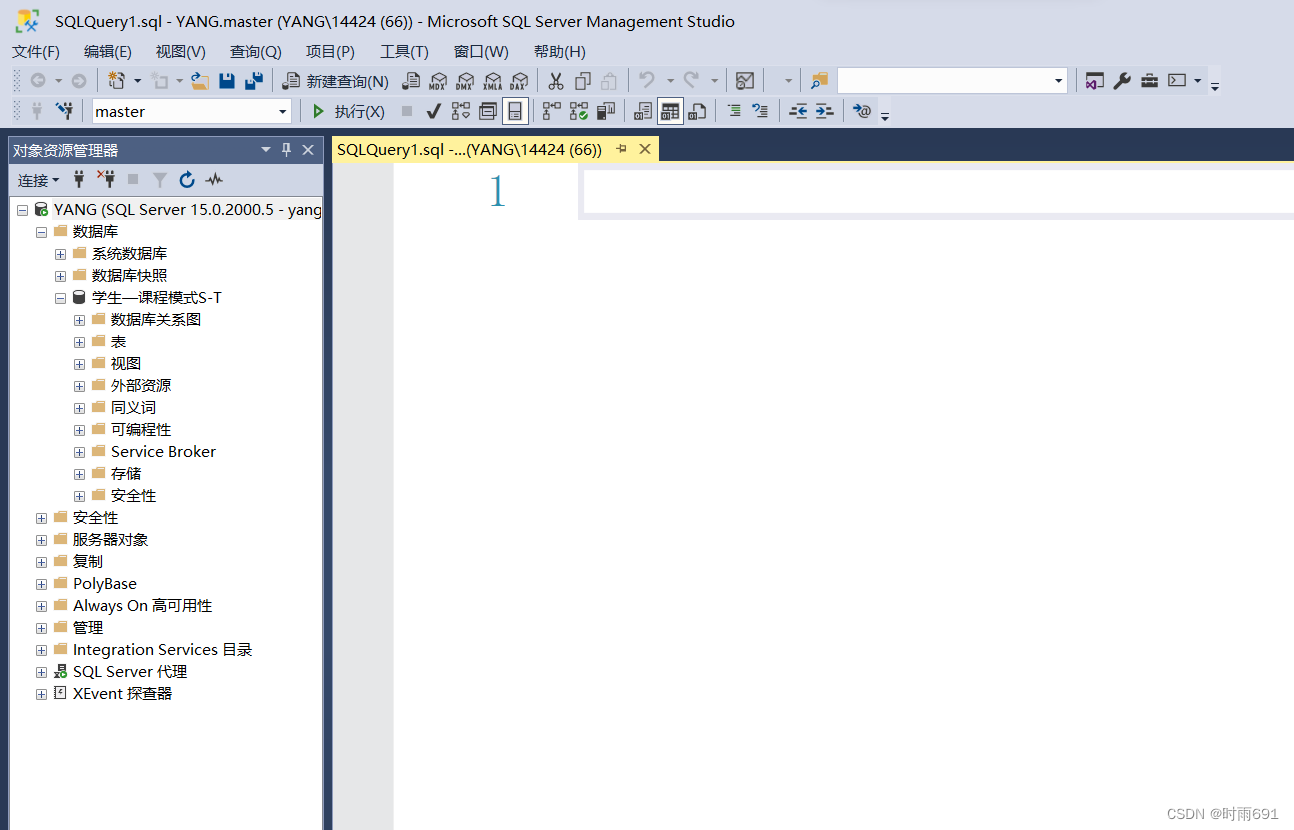Click the Solution Explorer window icon
This screenshot has width=1294, height=830.
[1095, 81]
